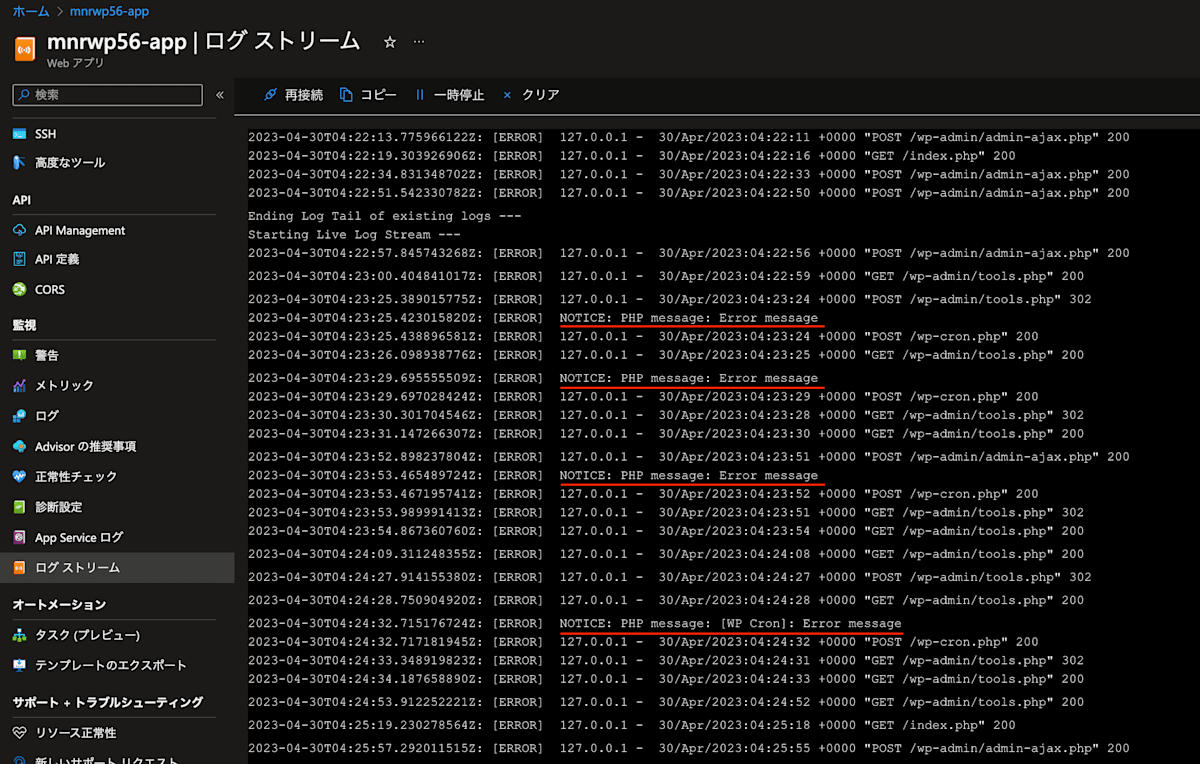Toggle 再接続 to reconnect the stream

(291, 95)
